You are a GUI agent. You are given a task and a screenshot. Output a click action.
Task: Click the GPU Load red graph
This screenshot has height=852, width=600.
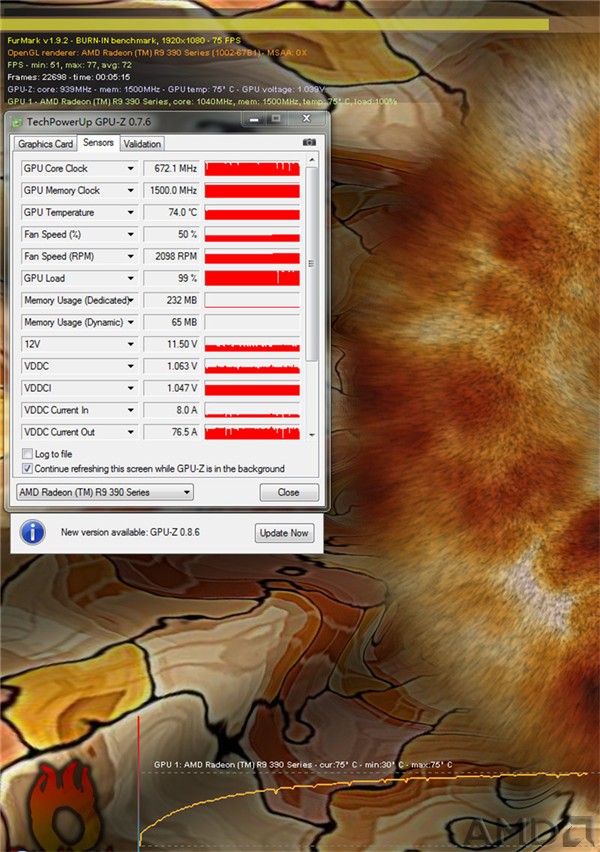[252, 278]
